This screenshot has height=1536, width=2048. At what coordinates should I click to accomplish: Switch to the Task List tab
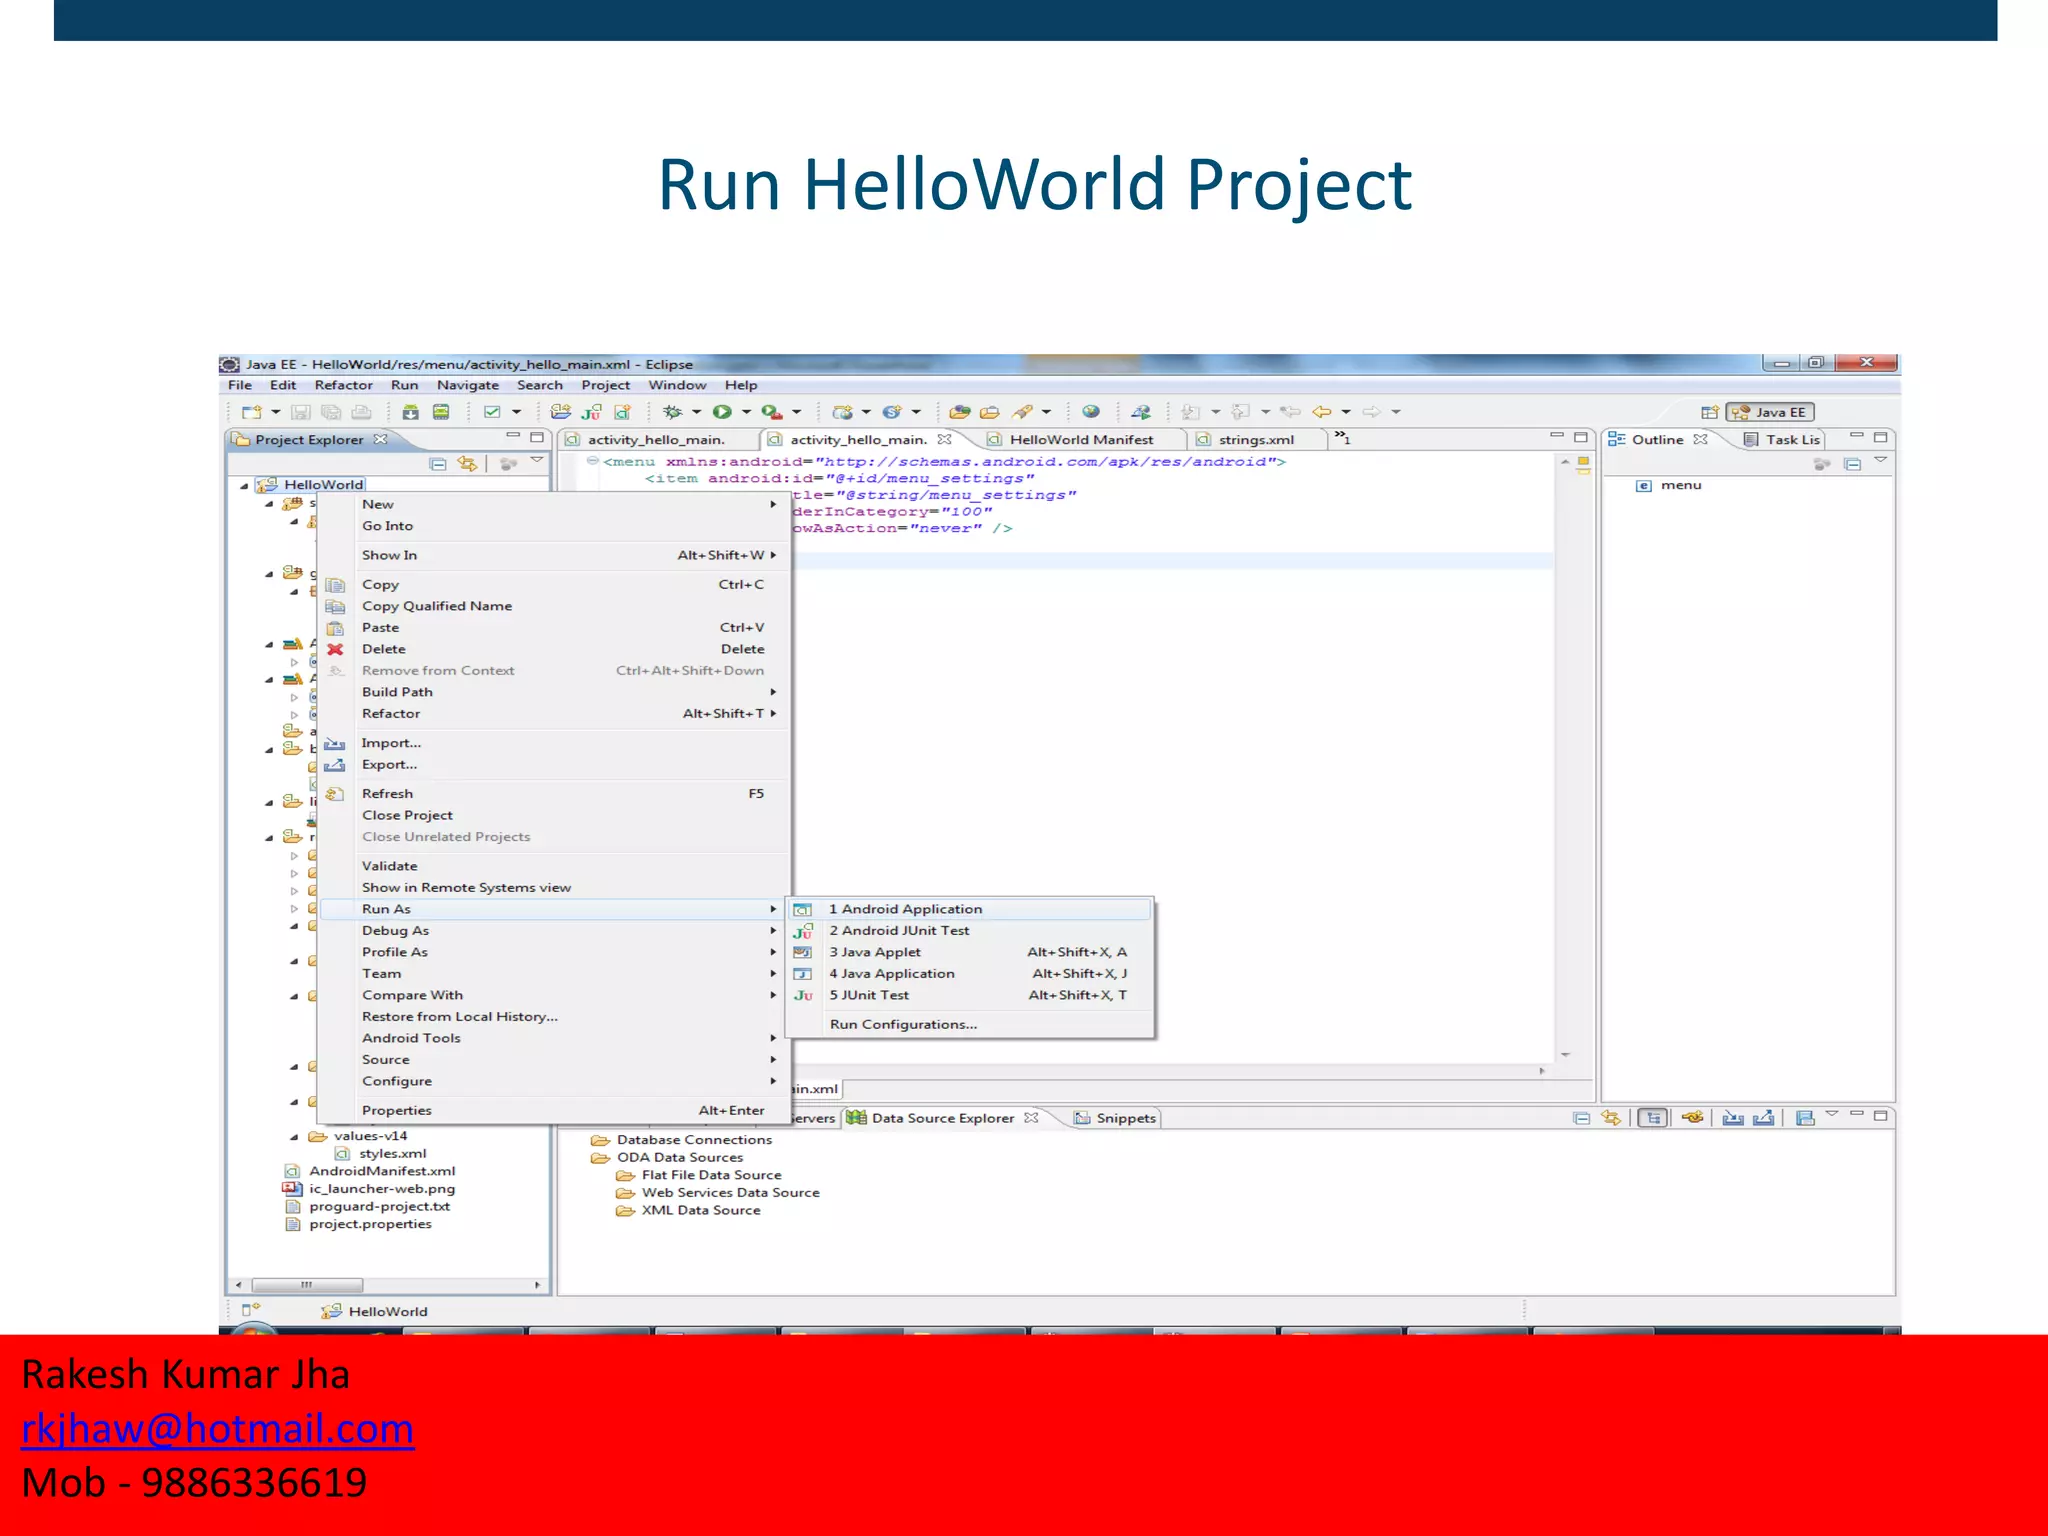pyautogui.click(x=1783, y=439)
